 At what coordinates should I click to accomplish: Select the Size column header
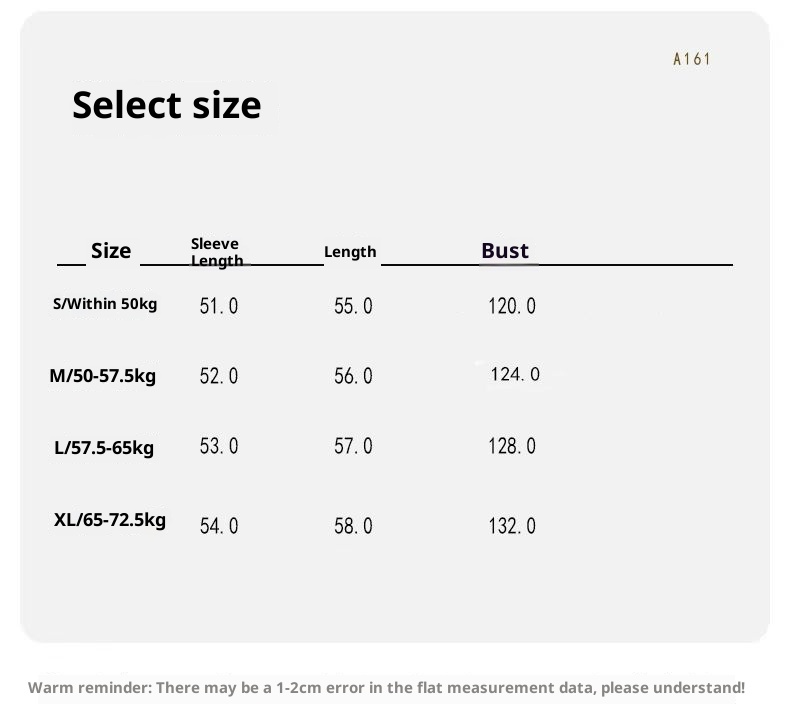click(111, 251)
